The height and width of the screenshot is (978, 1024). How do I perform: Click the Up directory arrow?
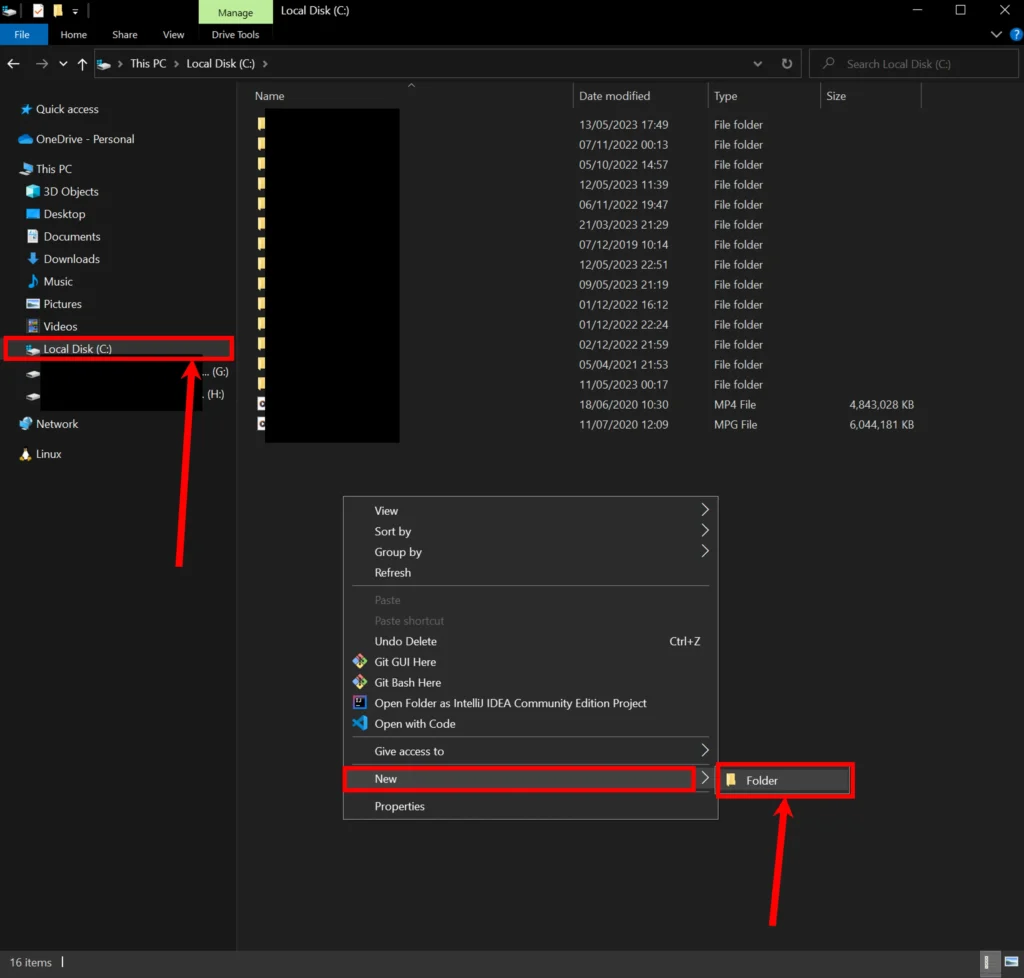click(x=82, y=64)
